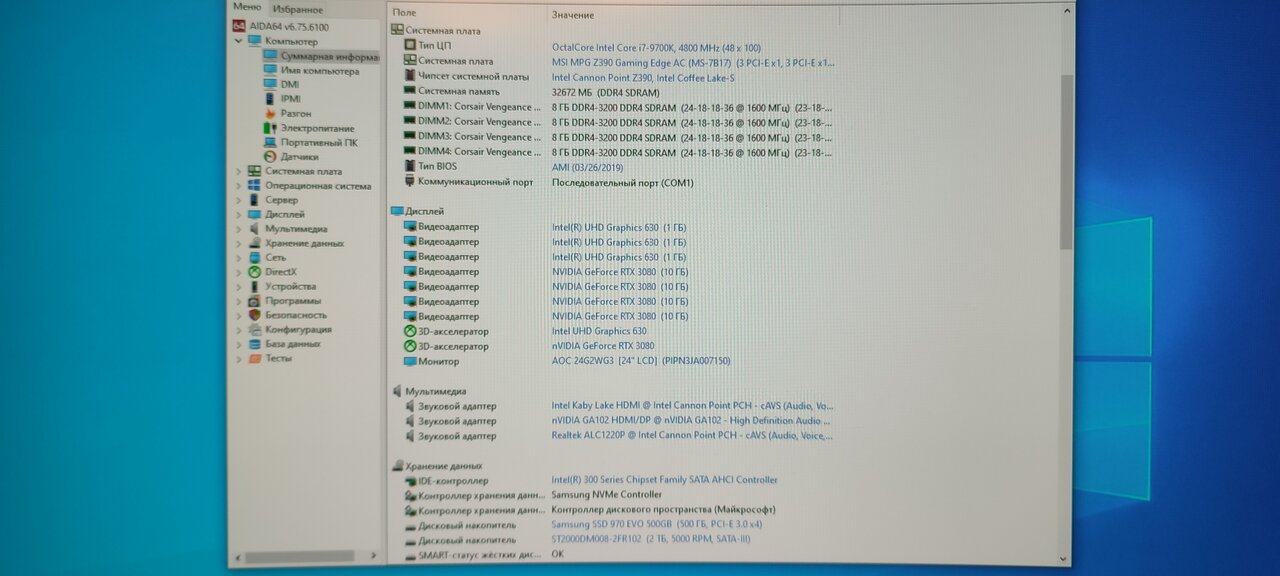Viewport: 1280px width, 576px height.
Task: Expand the Системная плата tree node
Action: pyautogui.click(x=238, y=172)
